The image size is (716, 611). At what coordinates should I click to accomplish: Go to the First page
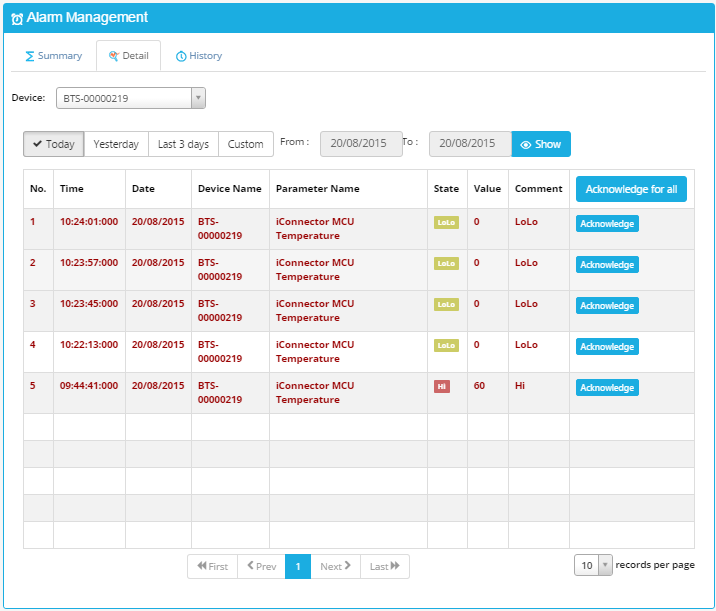pyautogui.click(x=212, y=567)
